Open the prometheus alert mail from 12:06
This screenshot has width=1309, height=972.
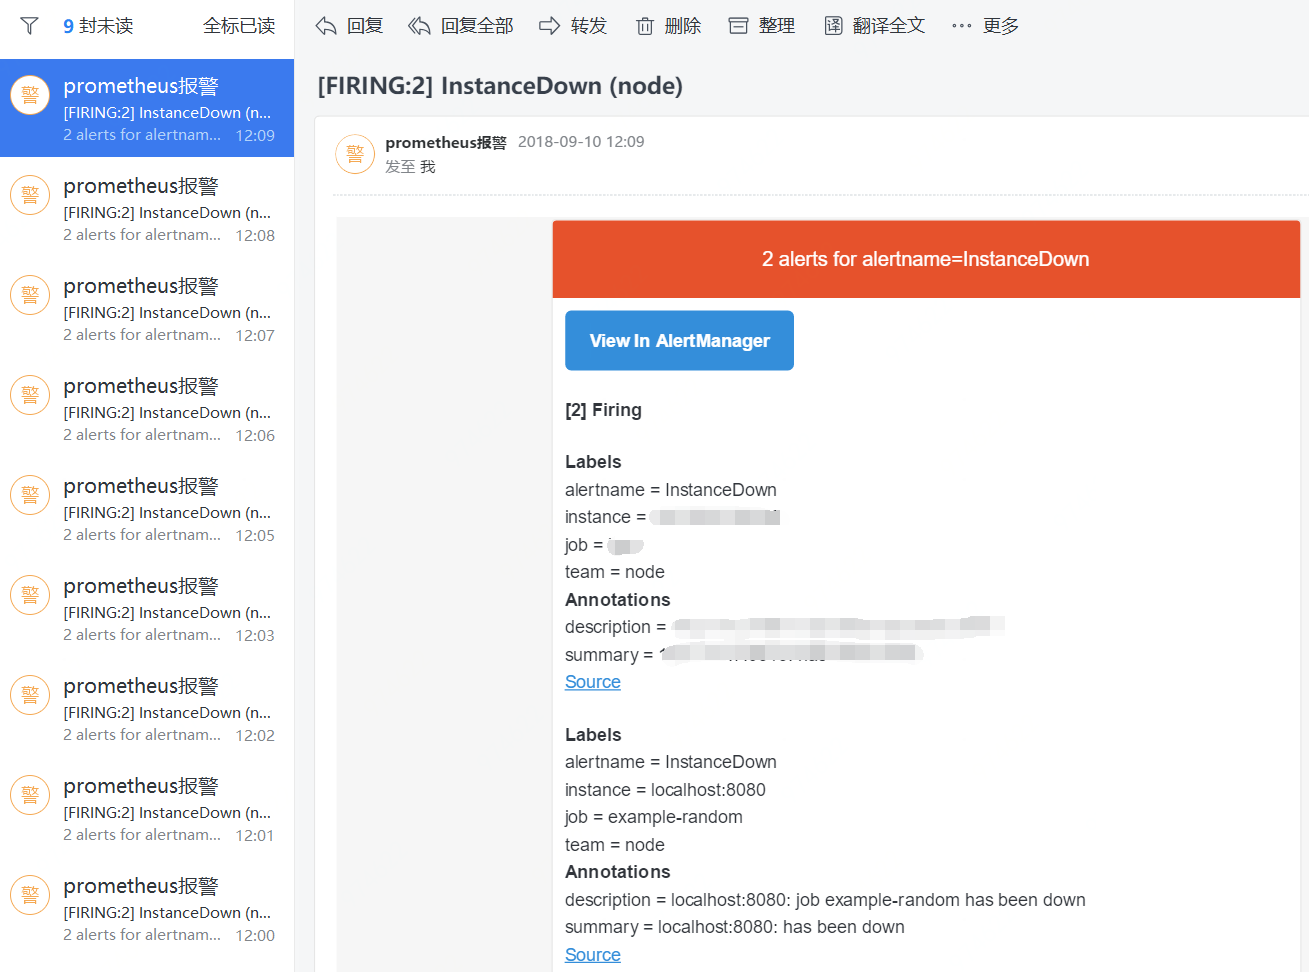tap(147, 408)
